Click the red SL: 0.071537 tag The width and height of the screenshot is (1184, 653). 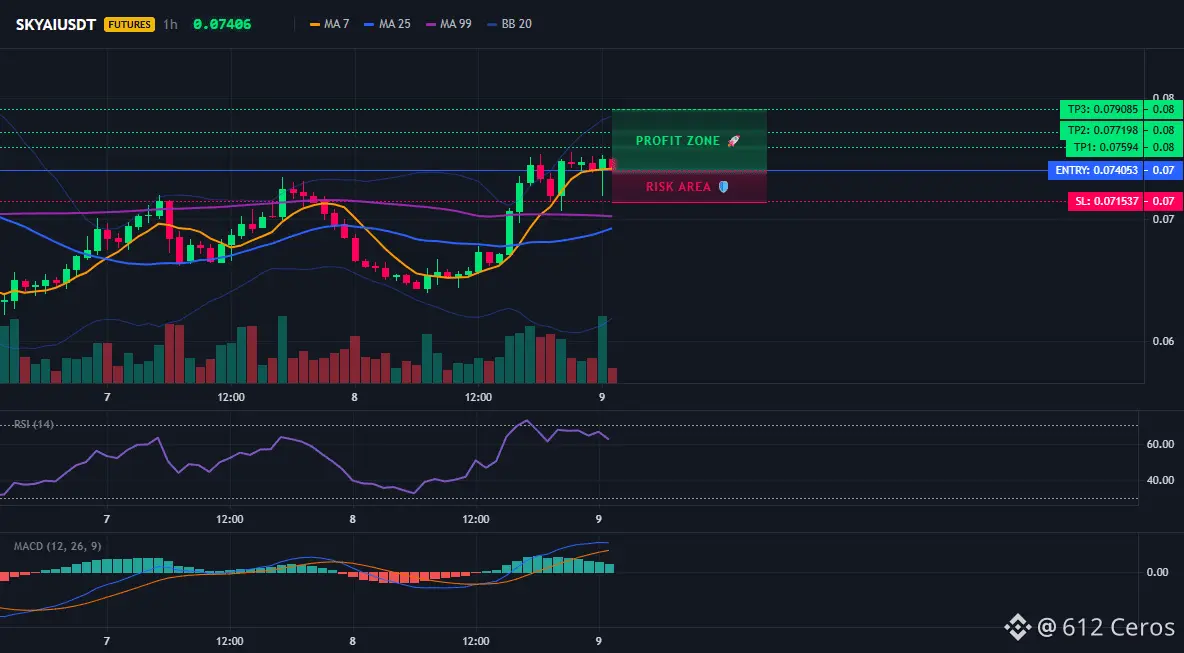[1105, 202]
